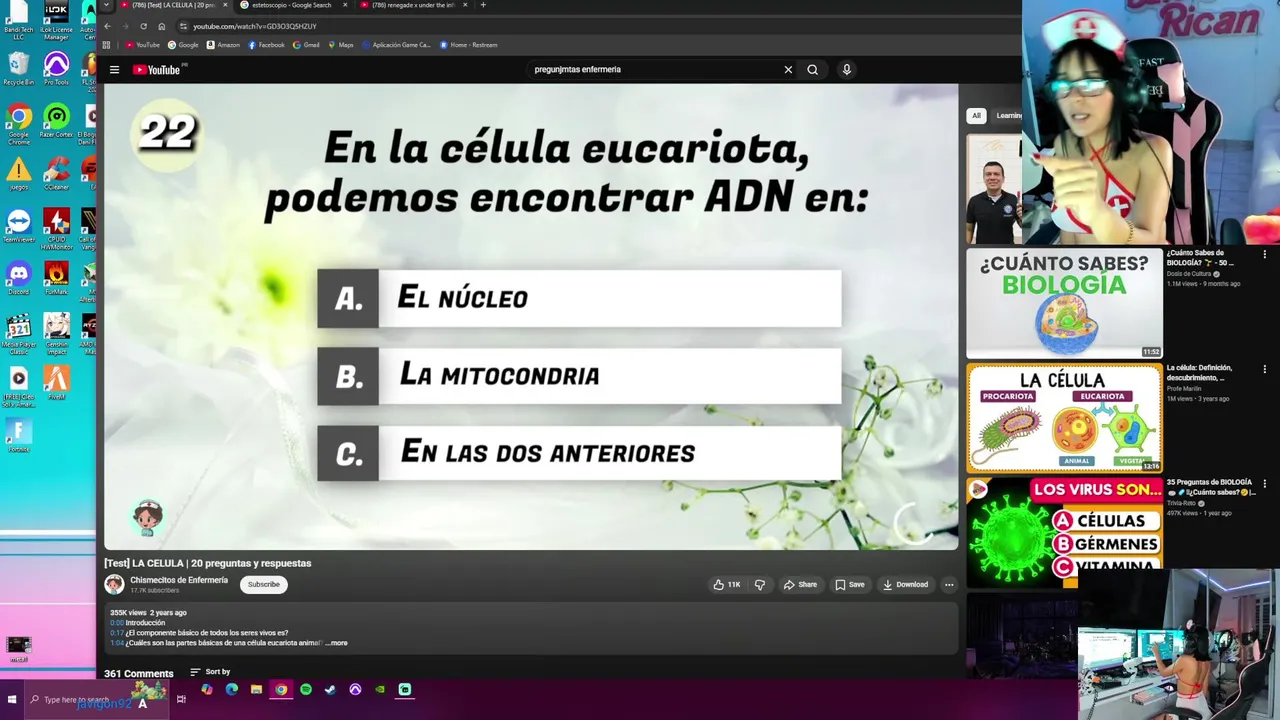Click answer option A El núcleo in video
The width and height of the screenshot is (1280, 720).
(579, 298)
